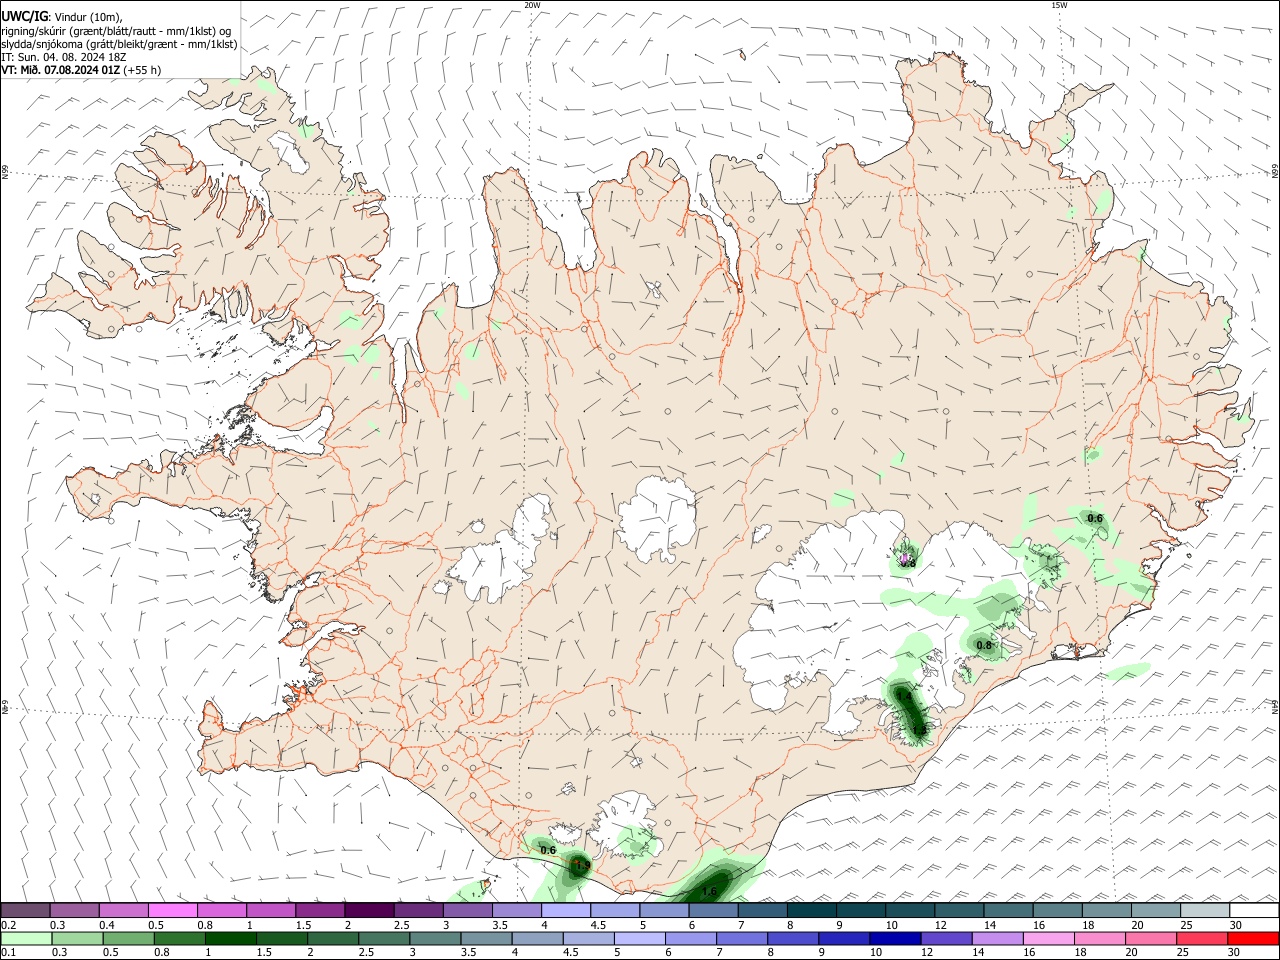Click the pale green 0.1 rain scale swatch
Screen dimensions: 1280x960
pos(25,939)
